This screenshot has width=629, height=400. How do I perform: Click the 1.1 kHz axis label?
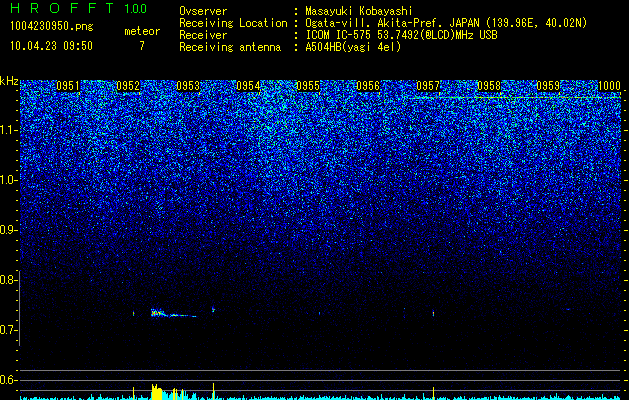pyautogui.click(x=8, y=130)
